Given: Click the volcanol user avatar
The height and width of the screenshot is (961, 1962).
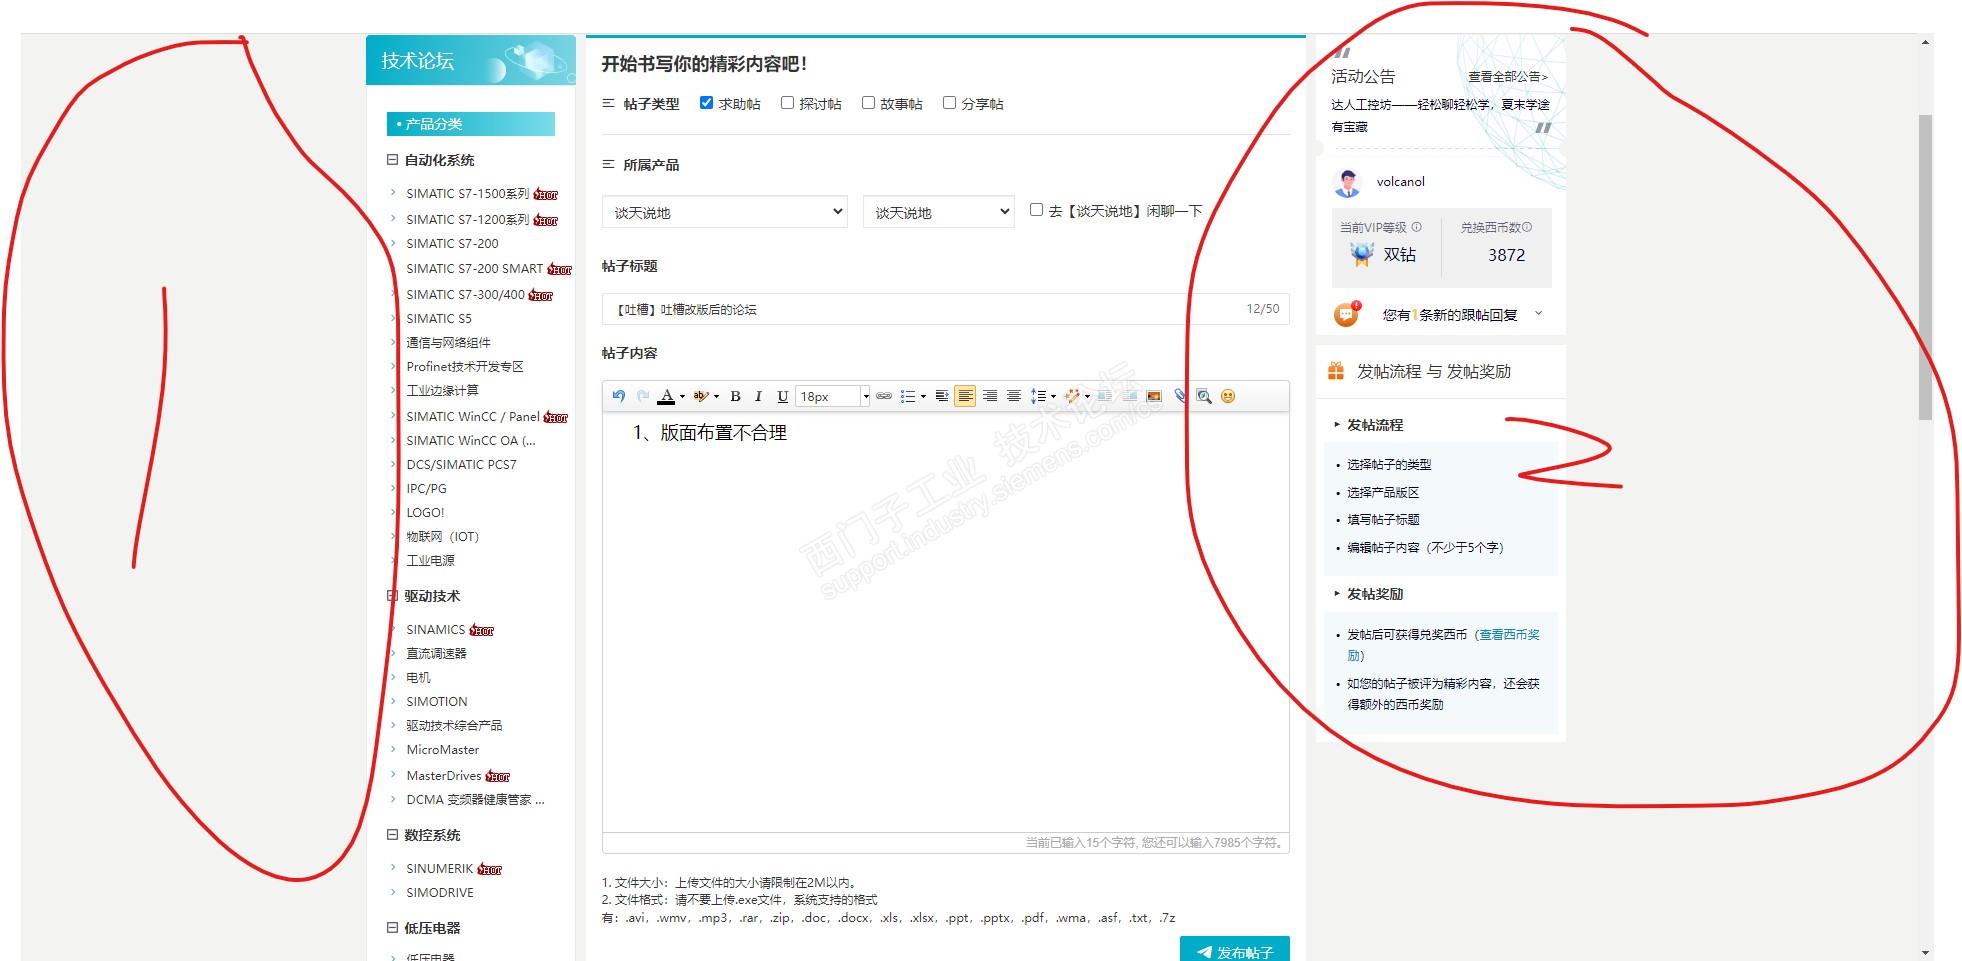Looking at the screenshot, I should [x=1348, y=182].
